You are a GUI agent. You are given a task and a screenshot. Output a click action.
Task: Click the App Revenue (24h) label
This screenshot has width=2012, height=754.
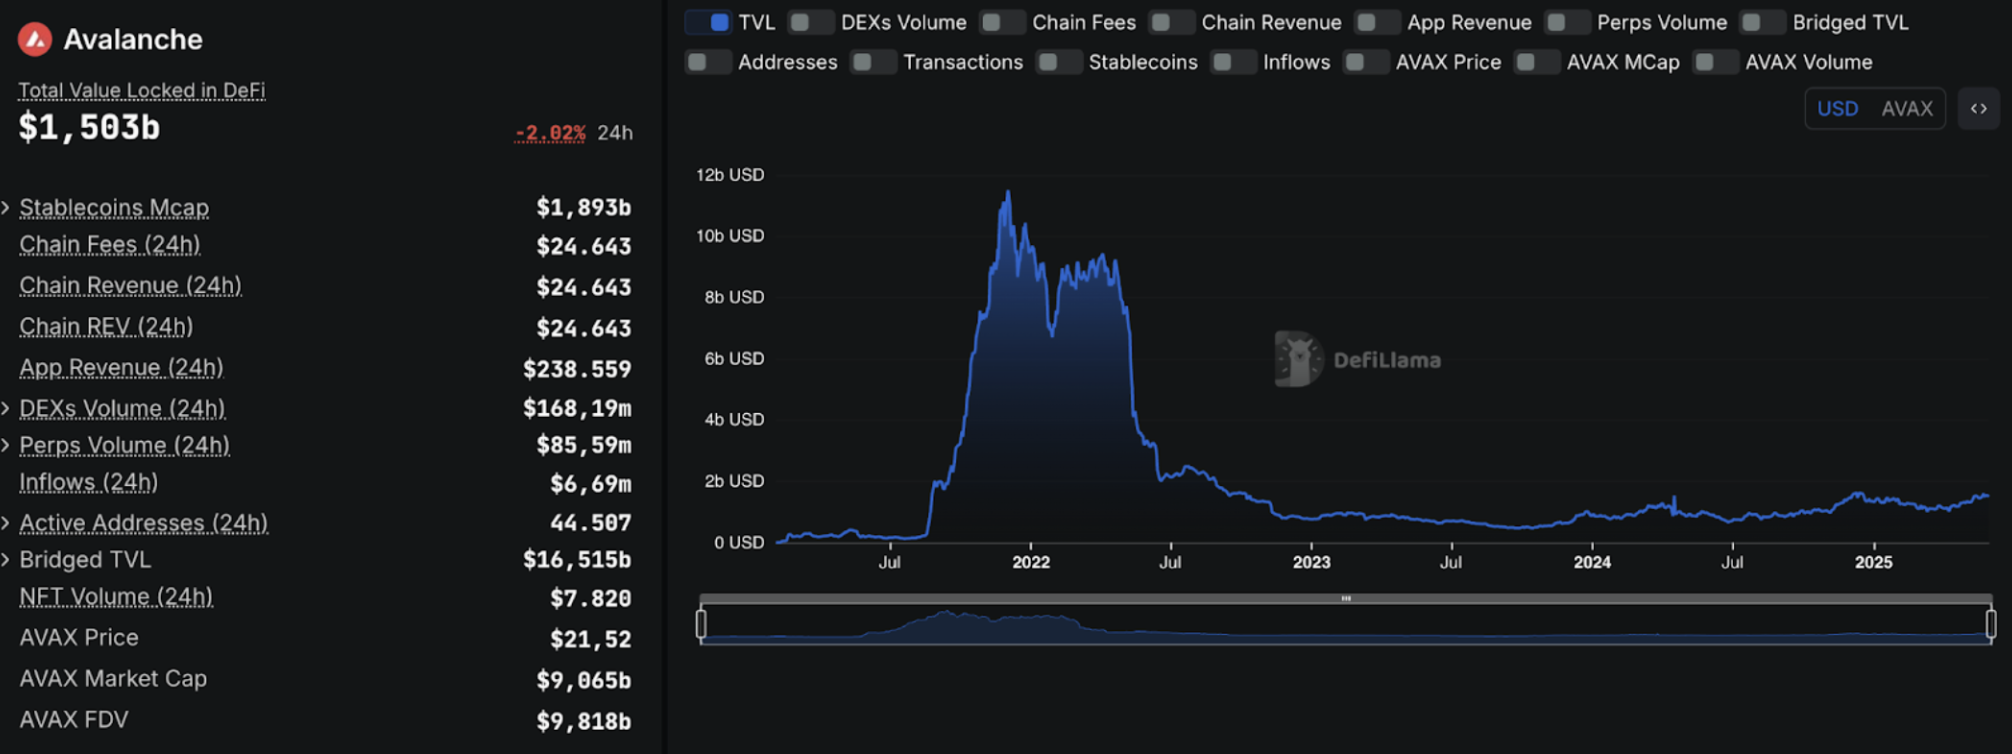coord(121,368)
